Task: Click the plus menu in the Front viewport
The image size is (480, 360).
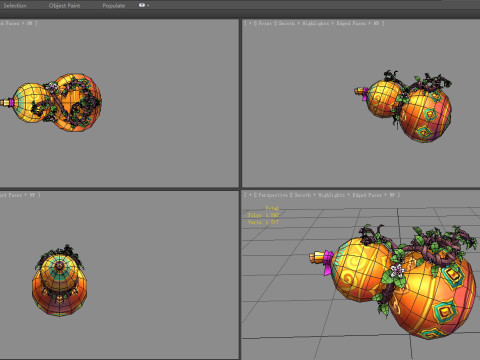Action: pyautogui.click(x=250, y=23)
